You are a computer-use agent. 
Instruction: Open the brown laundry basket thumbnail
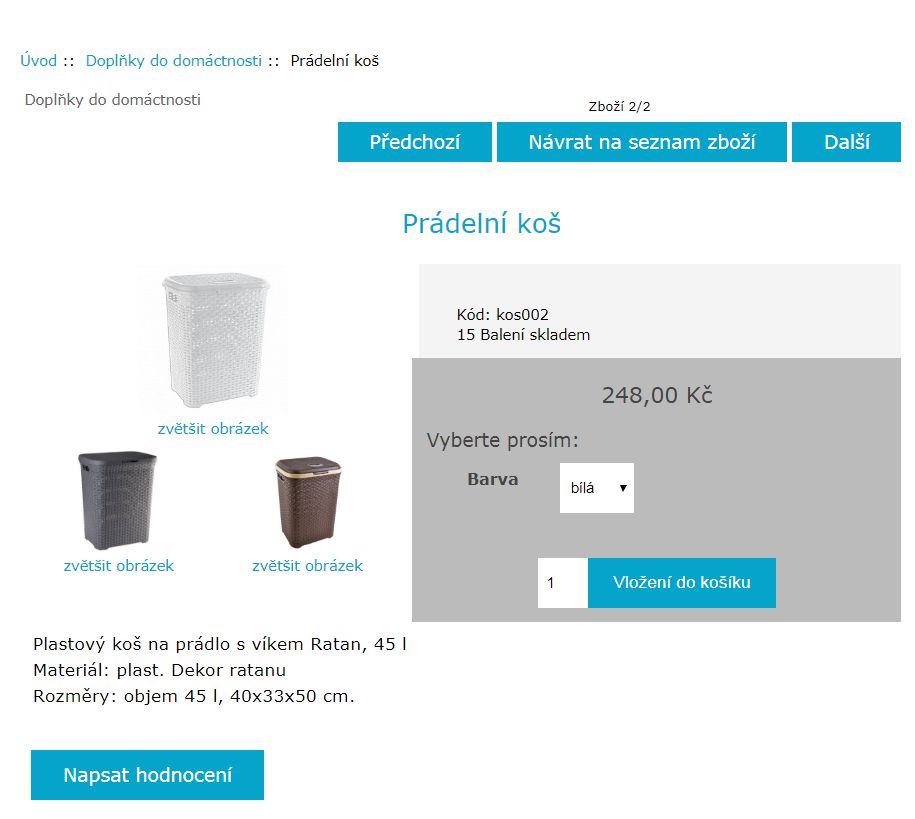click(308, 502)
